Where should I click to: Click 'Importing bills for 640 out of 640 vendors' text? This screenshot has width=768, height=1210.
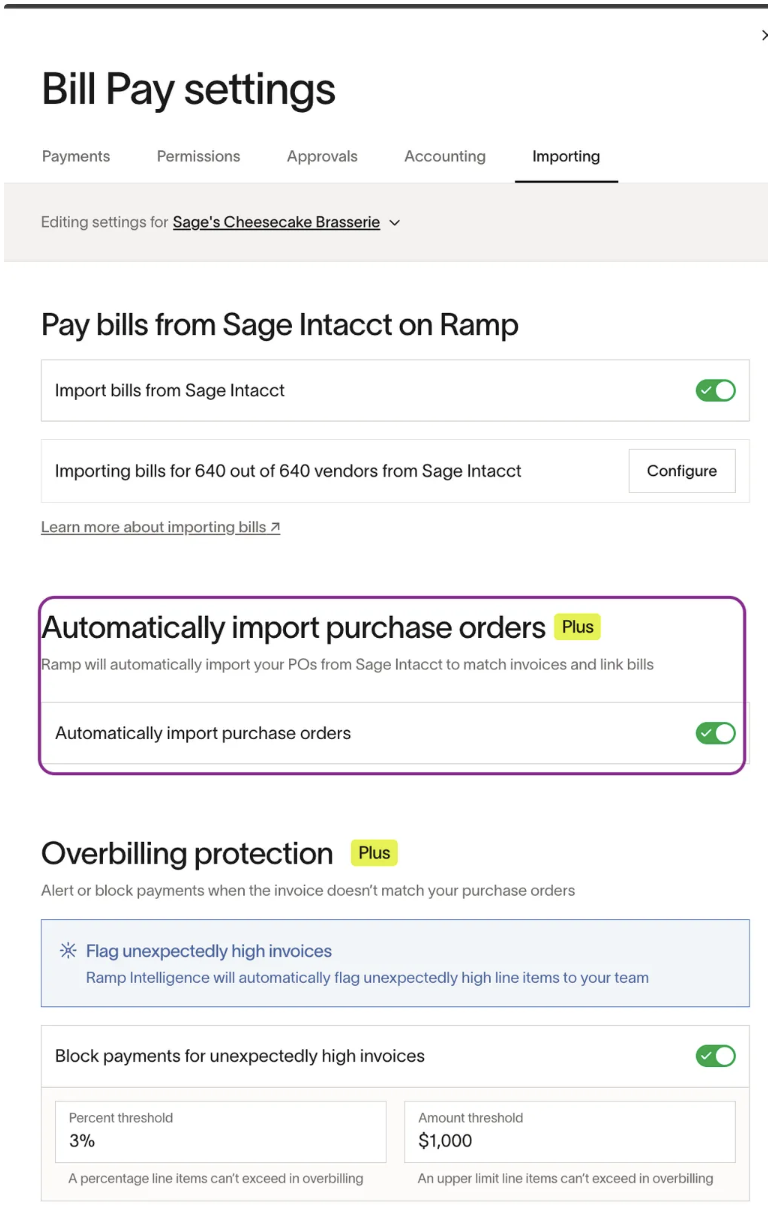(288, 471)
